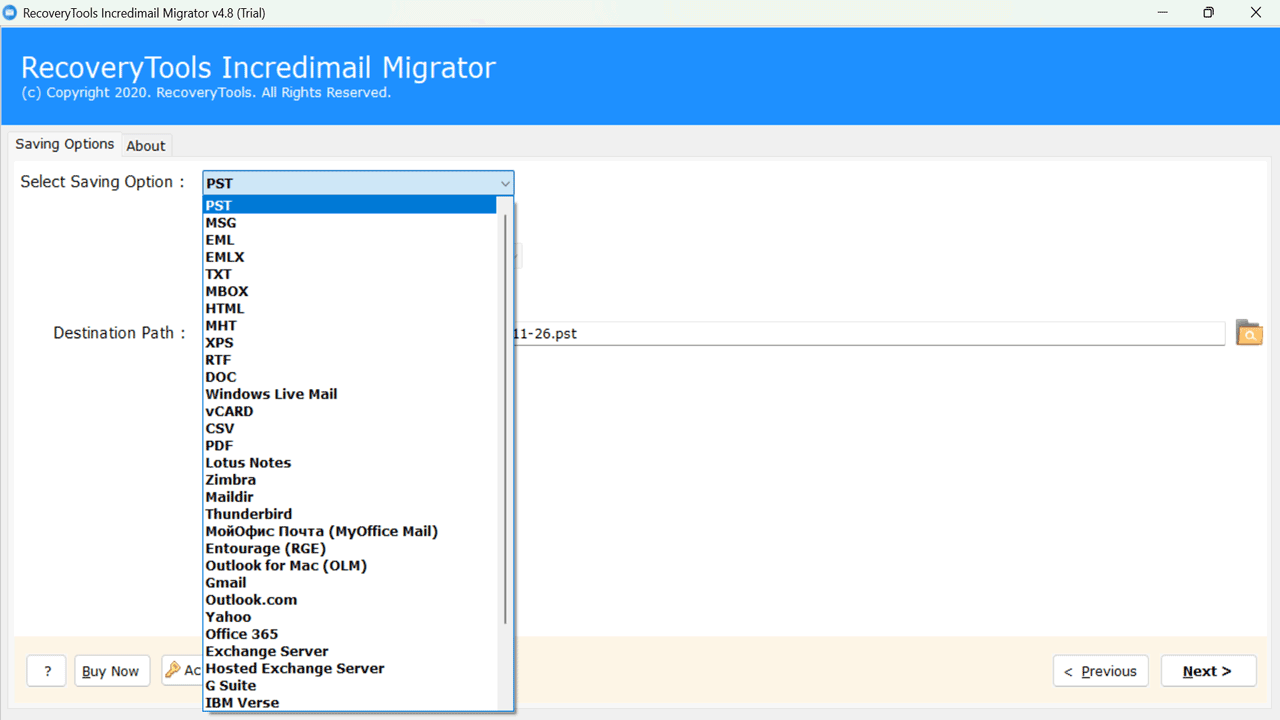Select Exchange Server option

click(x=350, y=651)
